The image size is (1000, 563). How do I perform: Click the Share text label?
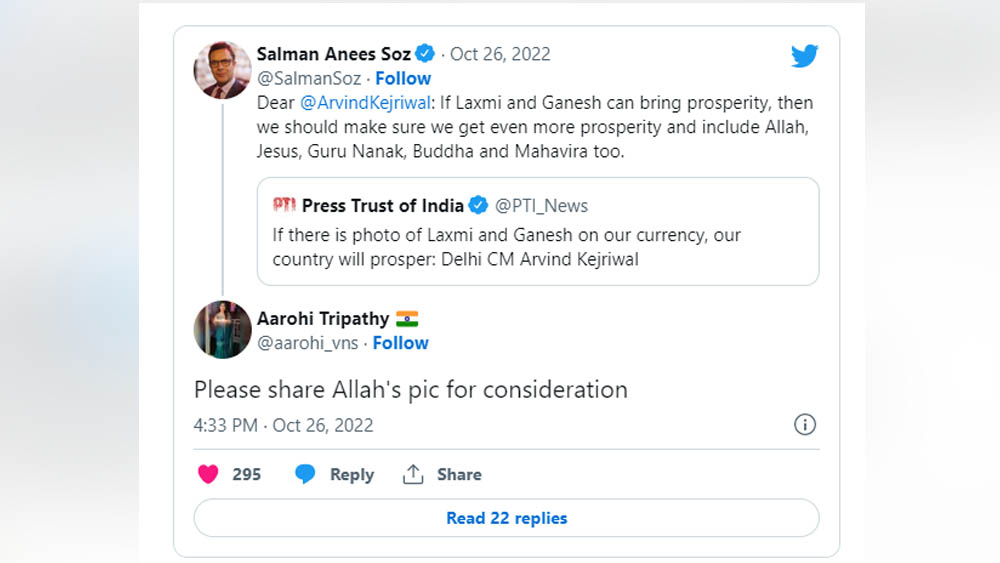coord(459,475)
